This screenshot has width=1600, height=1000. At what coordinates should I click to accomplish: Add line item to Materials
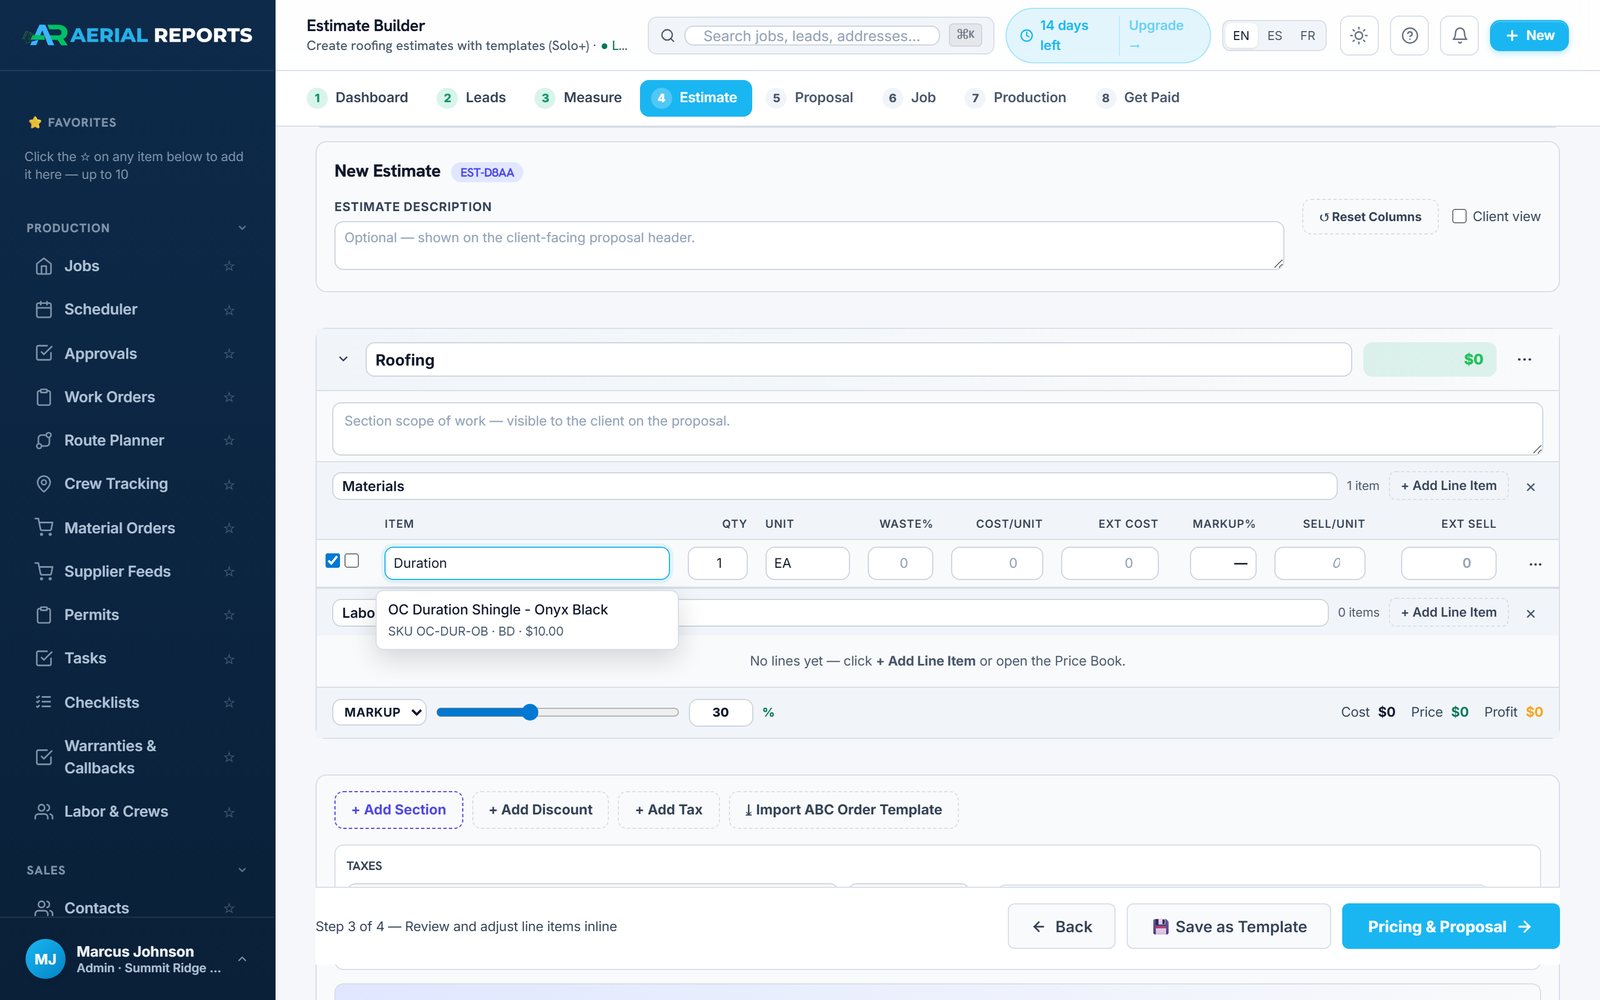pos(1449,486)
